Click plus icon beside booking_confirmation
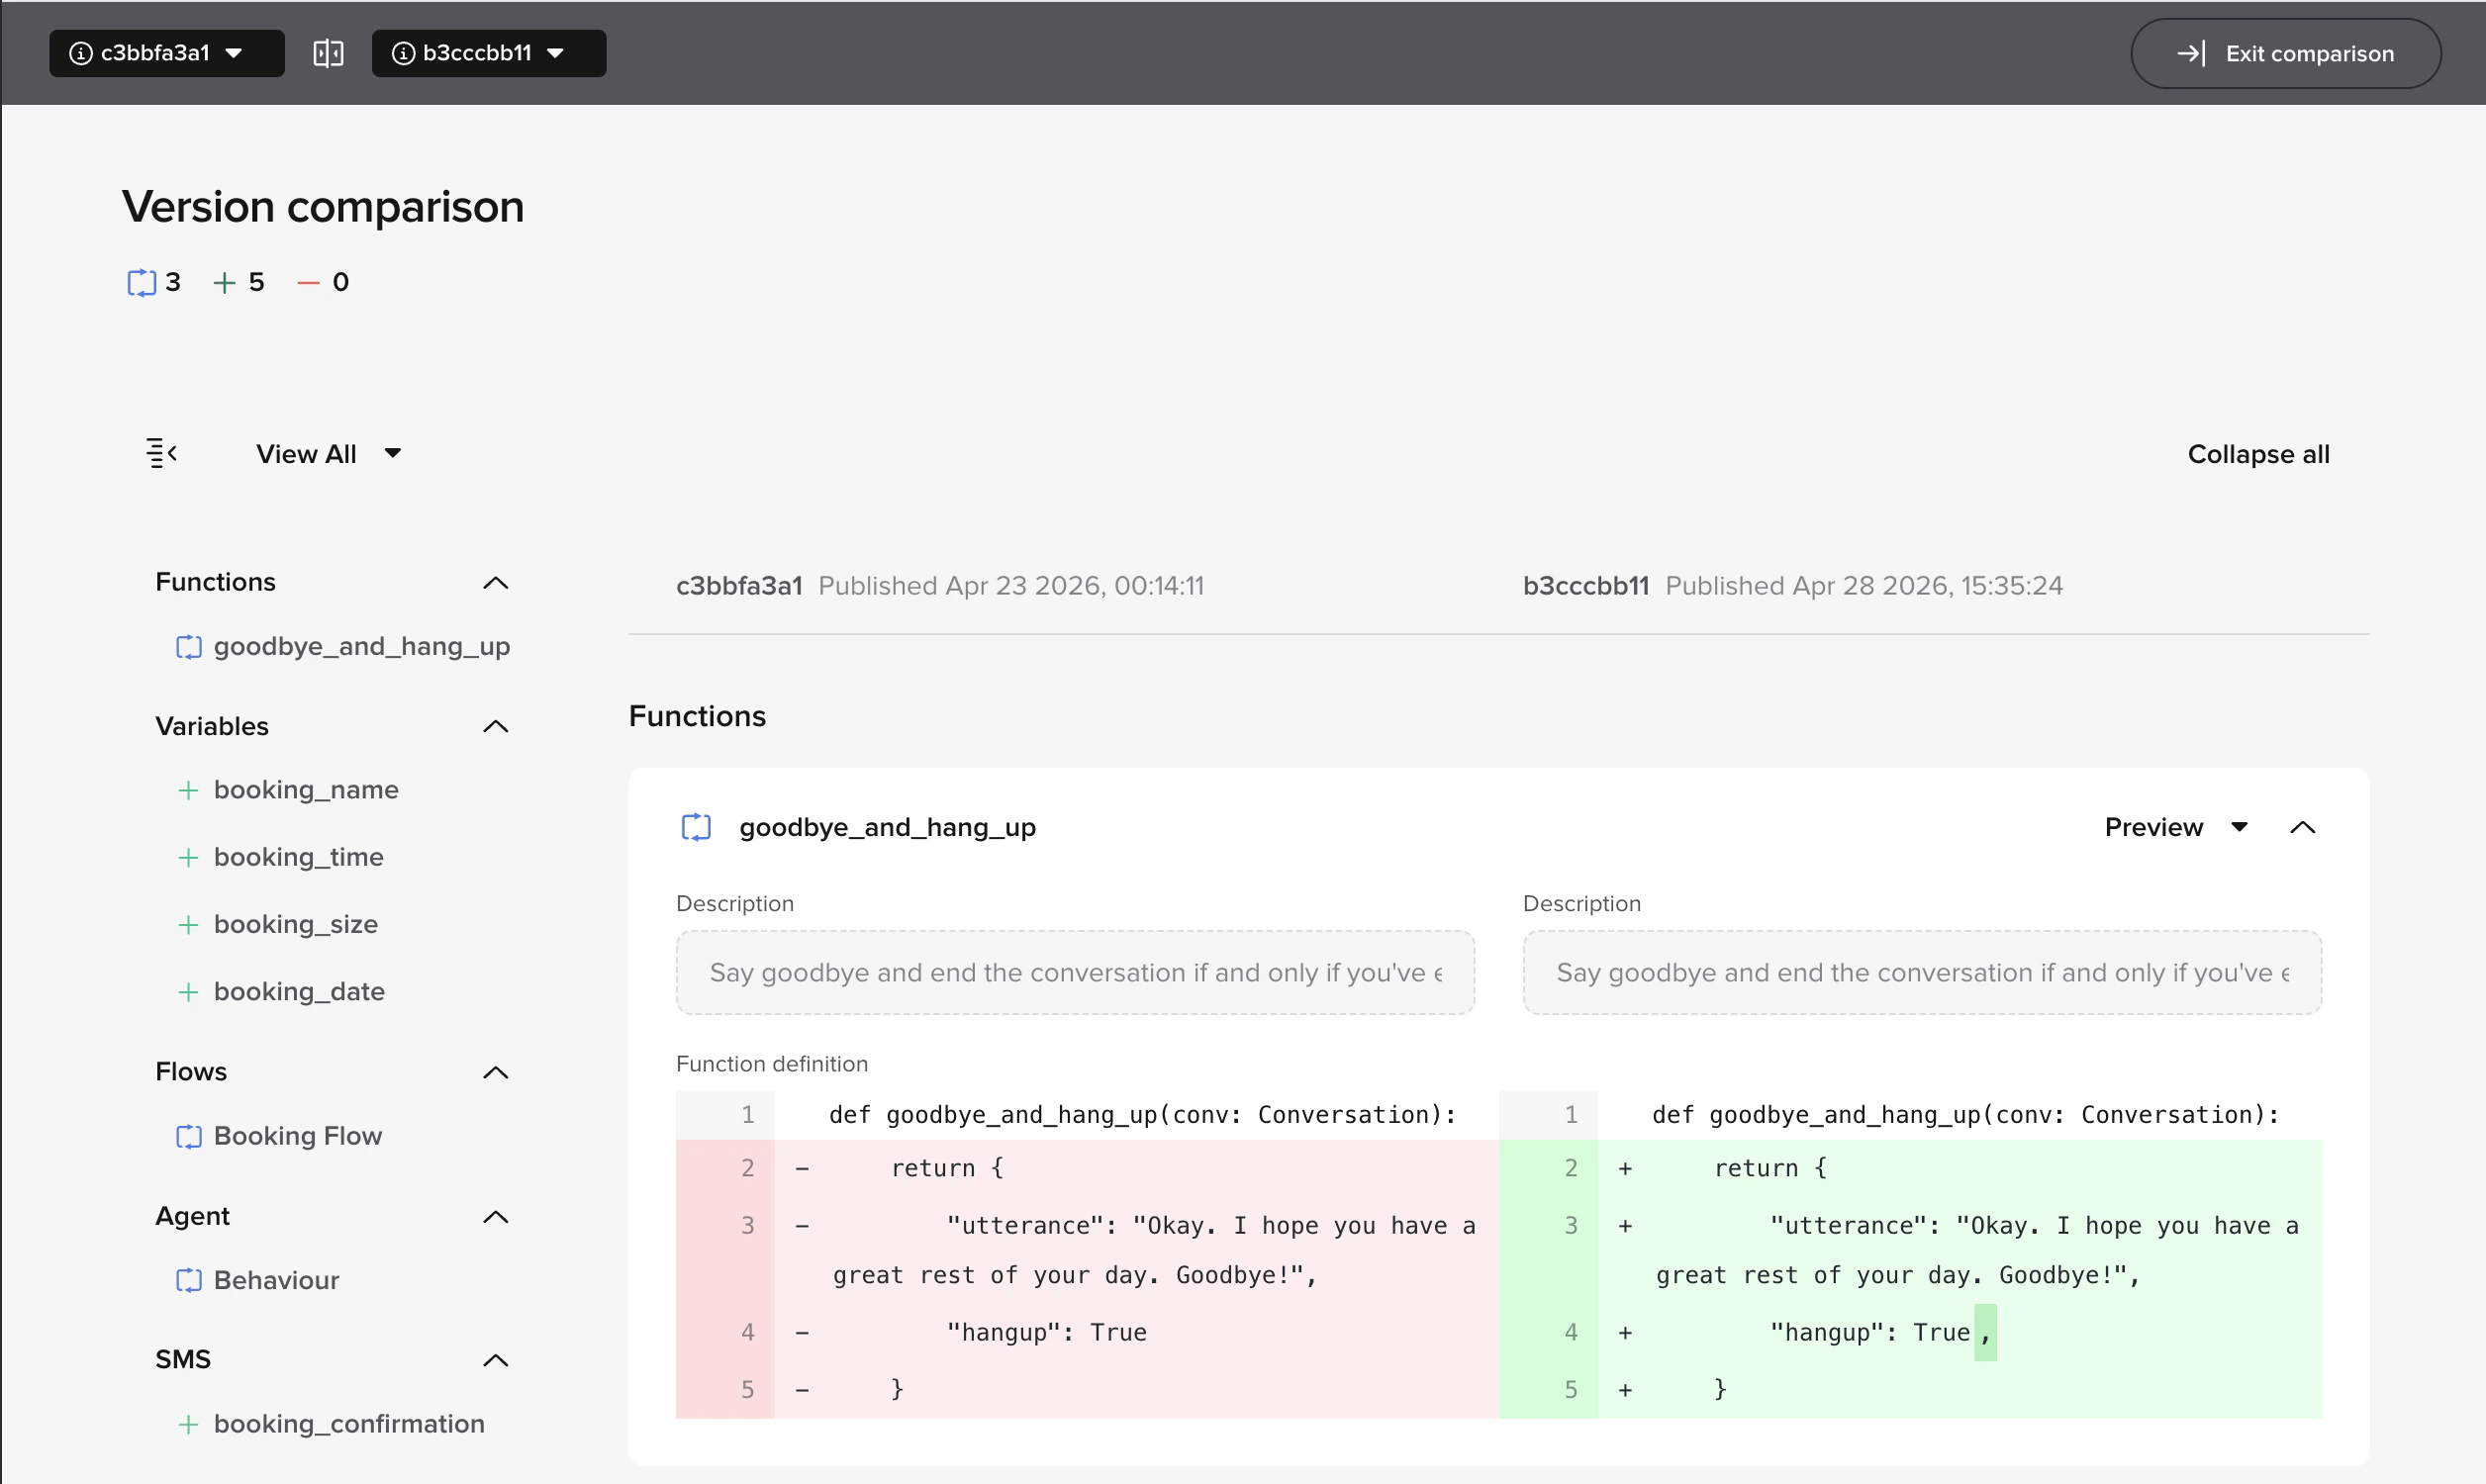 click(187, 1424)
